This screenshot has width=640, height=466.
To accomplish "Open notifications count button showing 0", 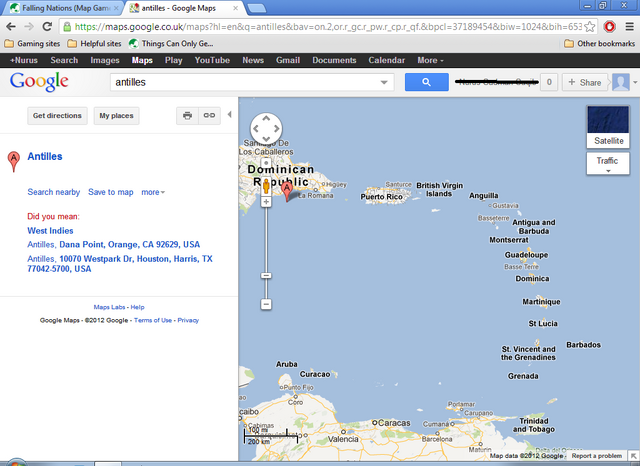I will point(549,82).
